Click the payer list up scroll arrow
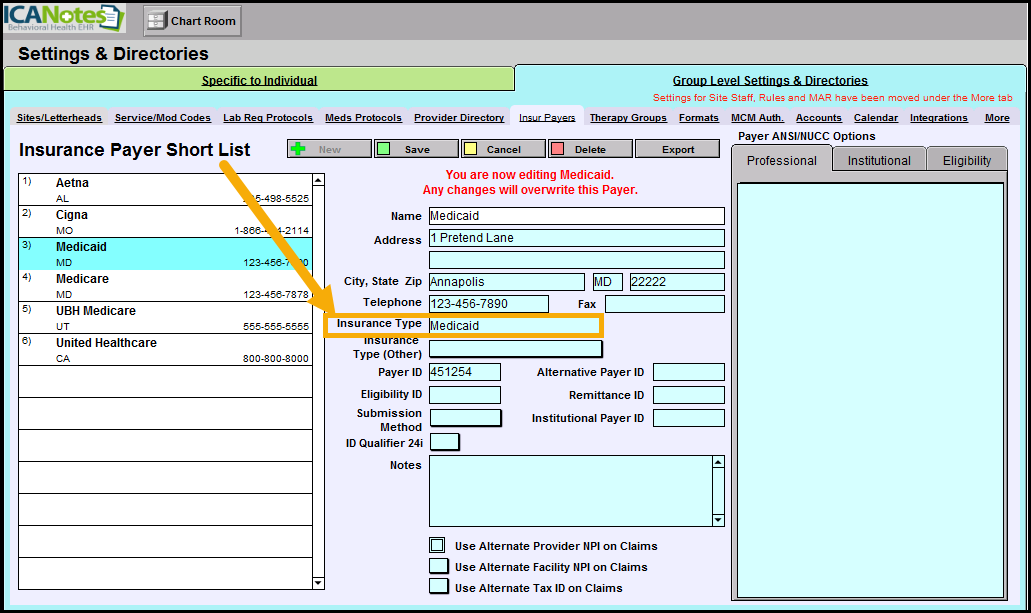 [319, 180]
